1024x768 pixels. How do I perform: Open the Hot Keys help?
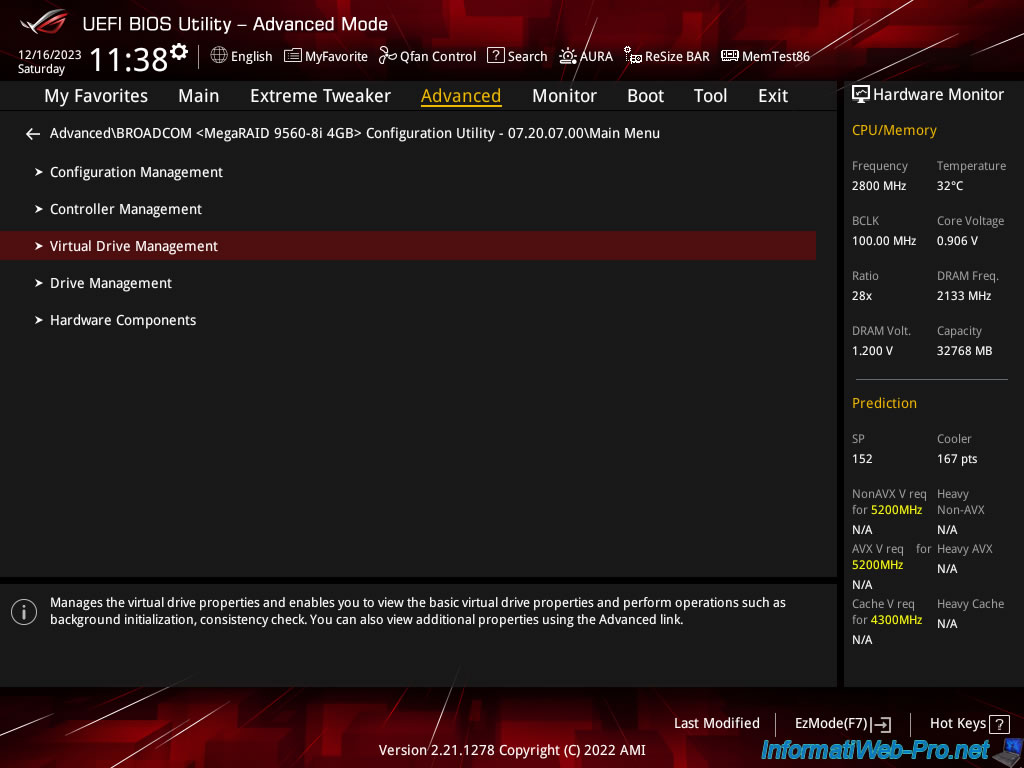[x=969, y=724]
